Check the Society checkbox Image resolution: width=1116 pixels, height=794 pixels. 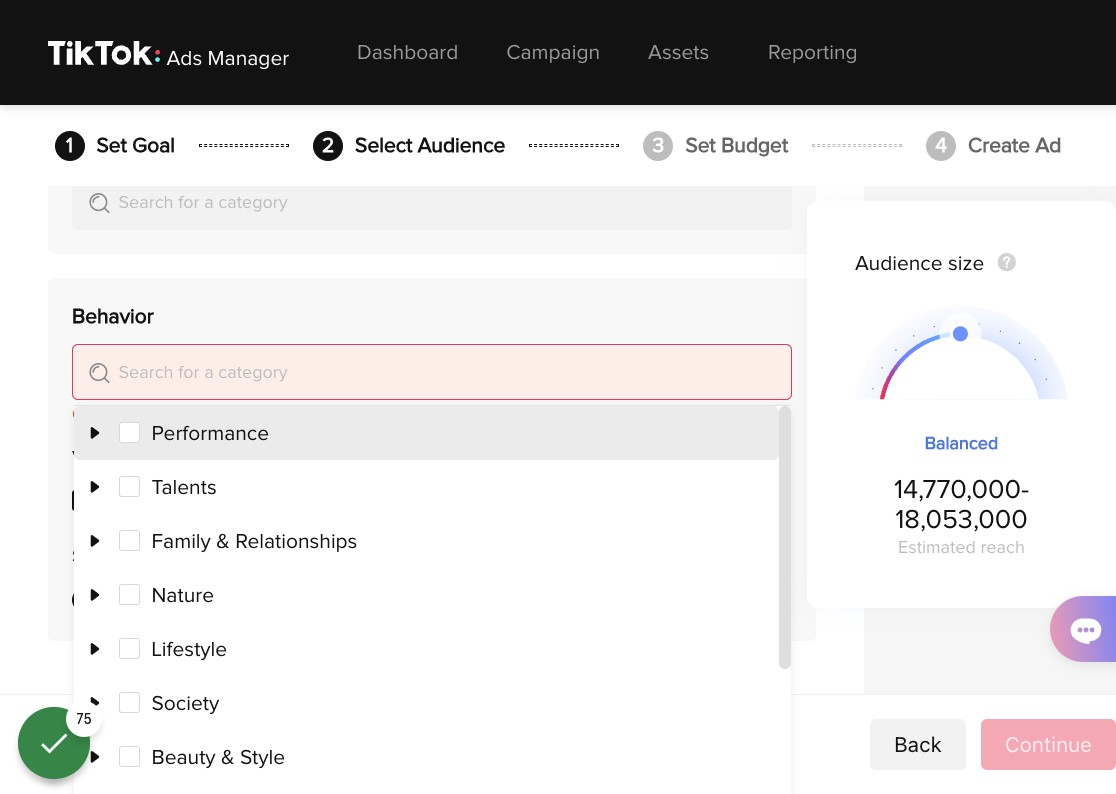(129, 703)
